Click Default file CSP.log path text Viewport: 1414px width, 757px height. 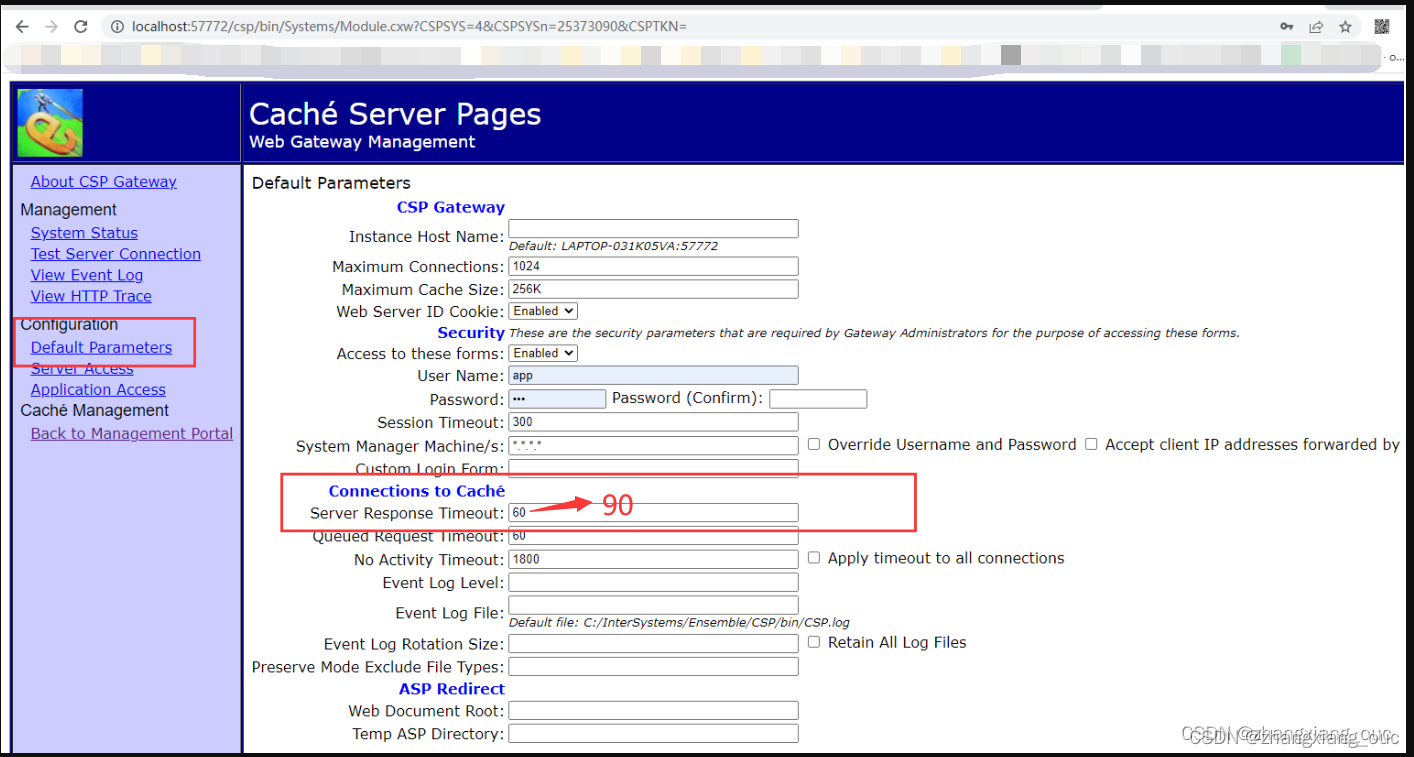click(679, 622)
